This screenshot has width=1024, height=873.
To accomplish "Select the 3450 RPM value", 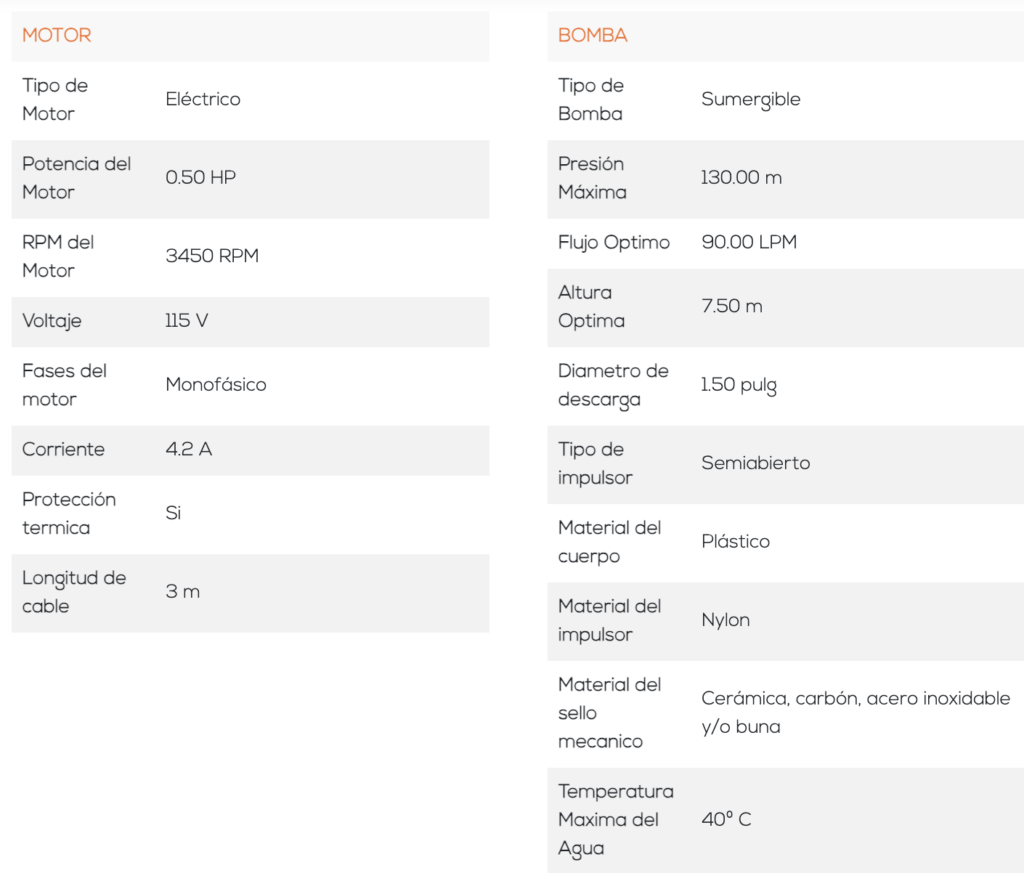I will (x=212, y=256).
